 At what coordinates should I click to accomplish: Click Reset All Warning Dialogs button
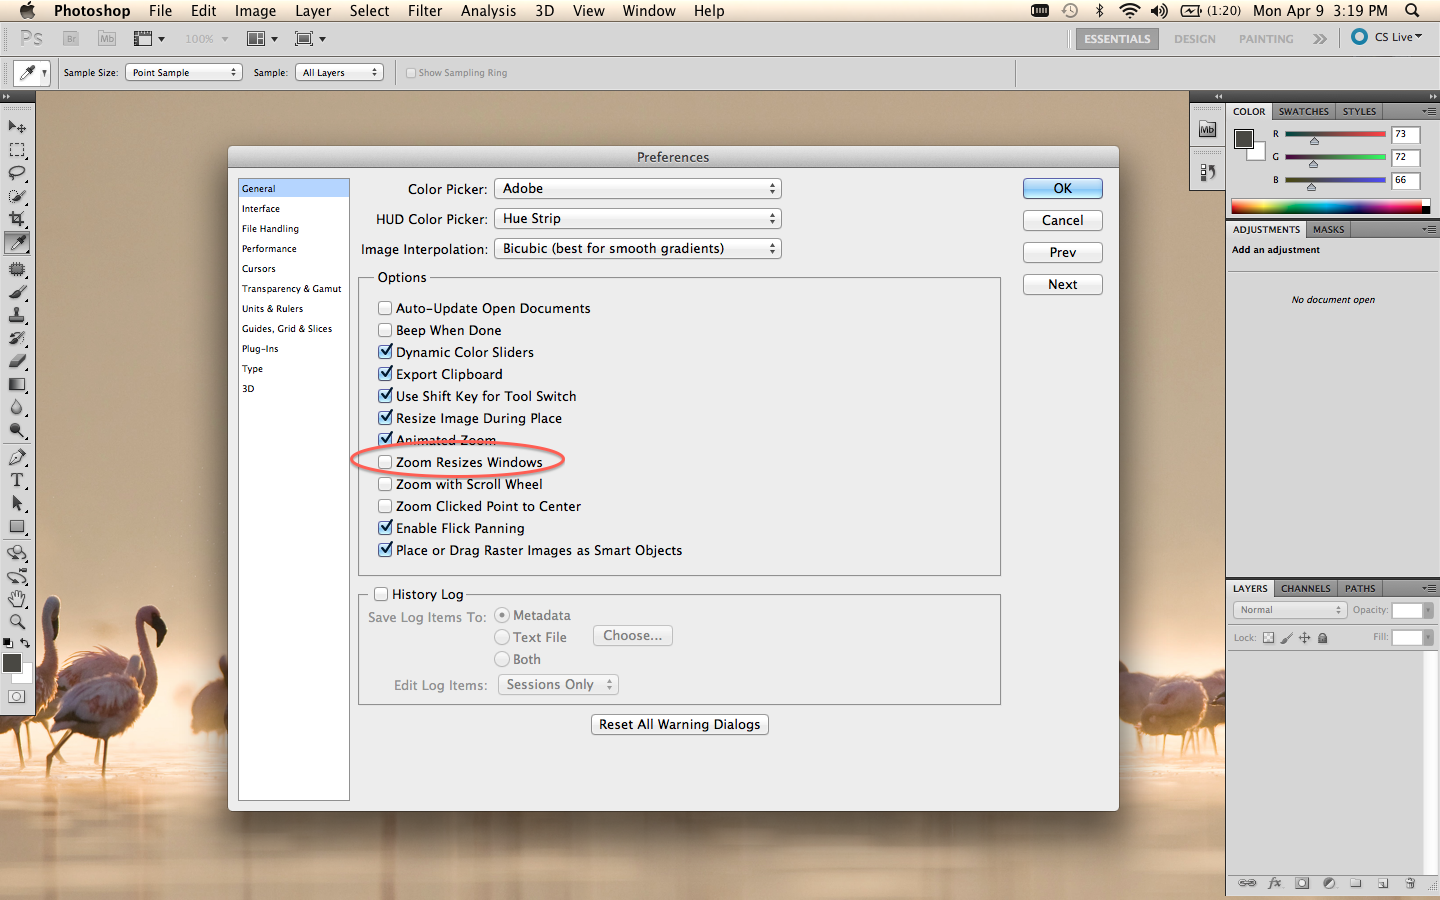[680, 724]
